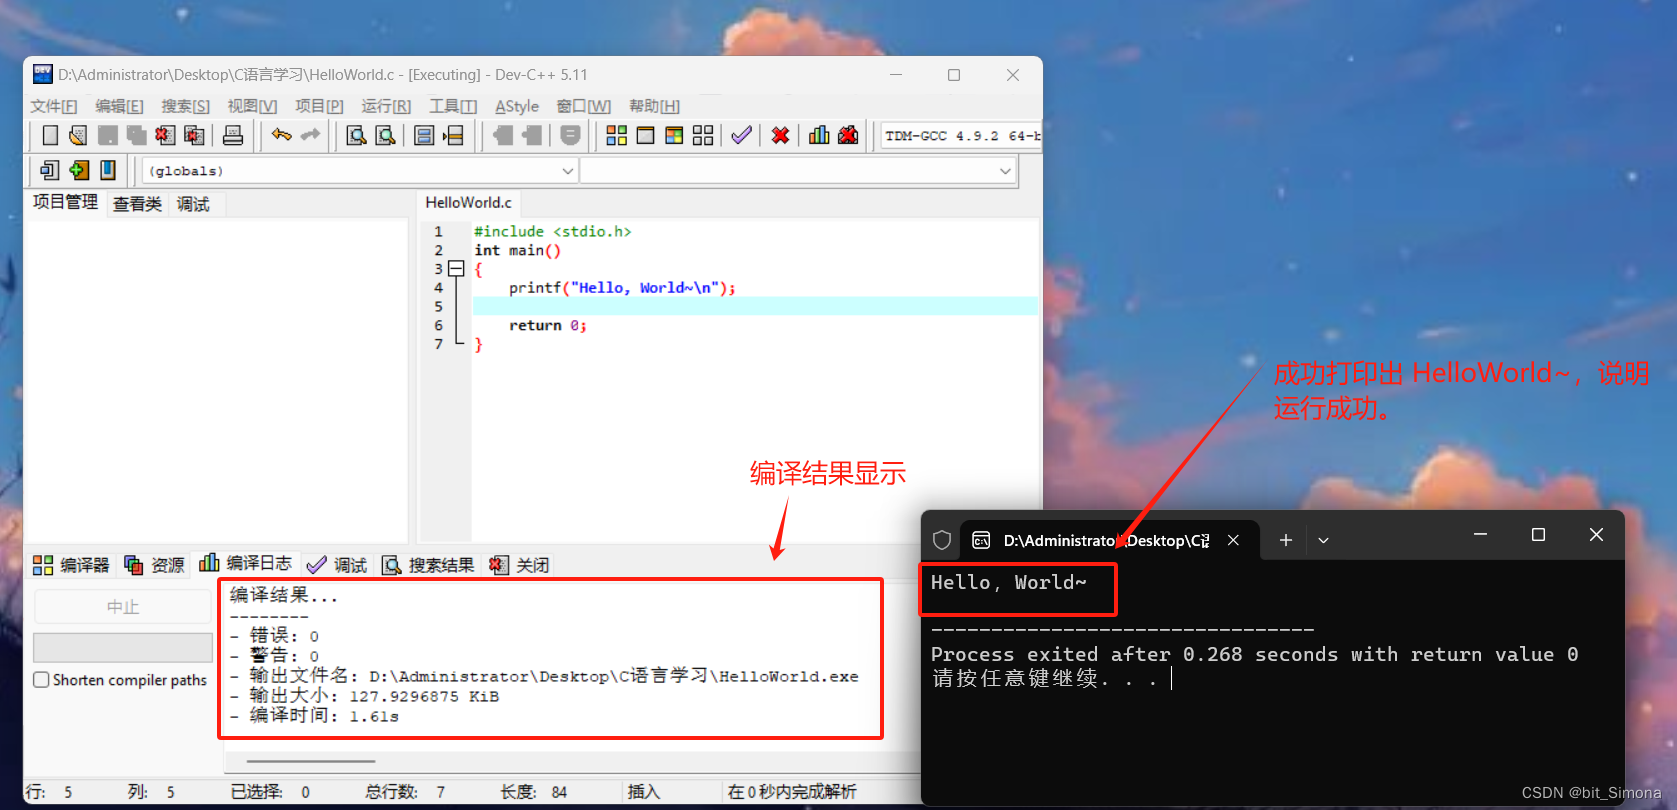Click the compile progress bar
1677x810 pixels.
click(123, 647)
